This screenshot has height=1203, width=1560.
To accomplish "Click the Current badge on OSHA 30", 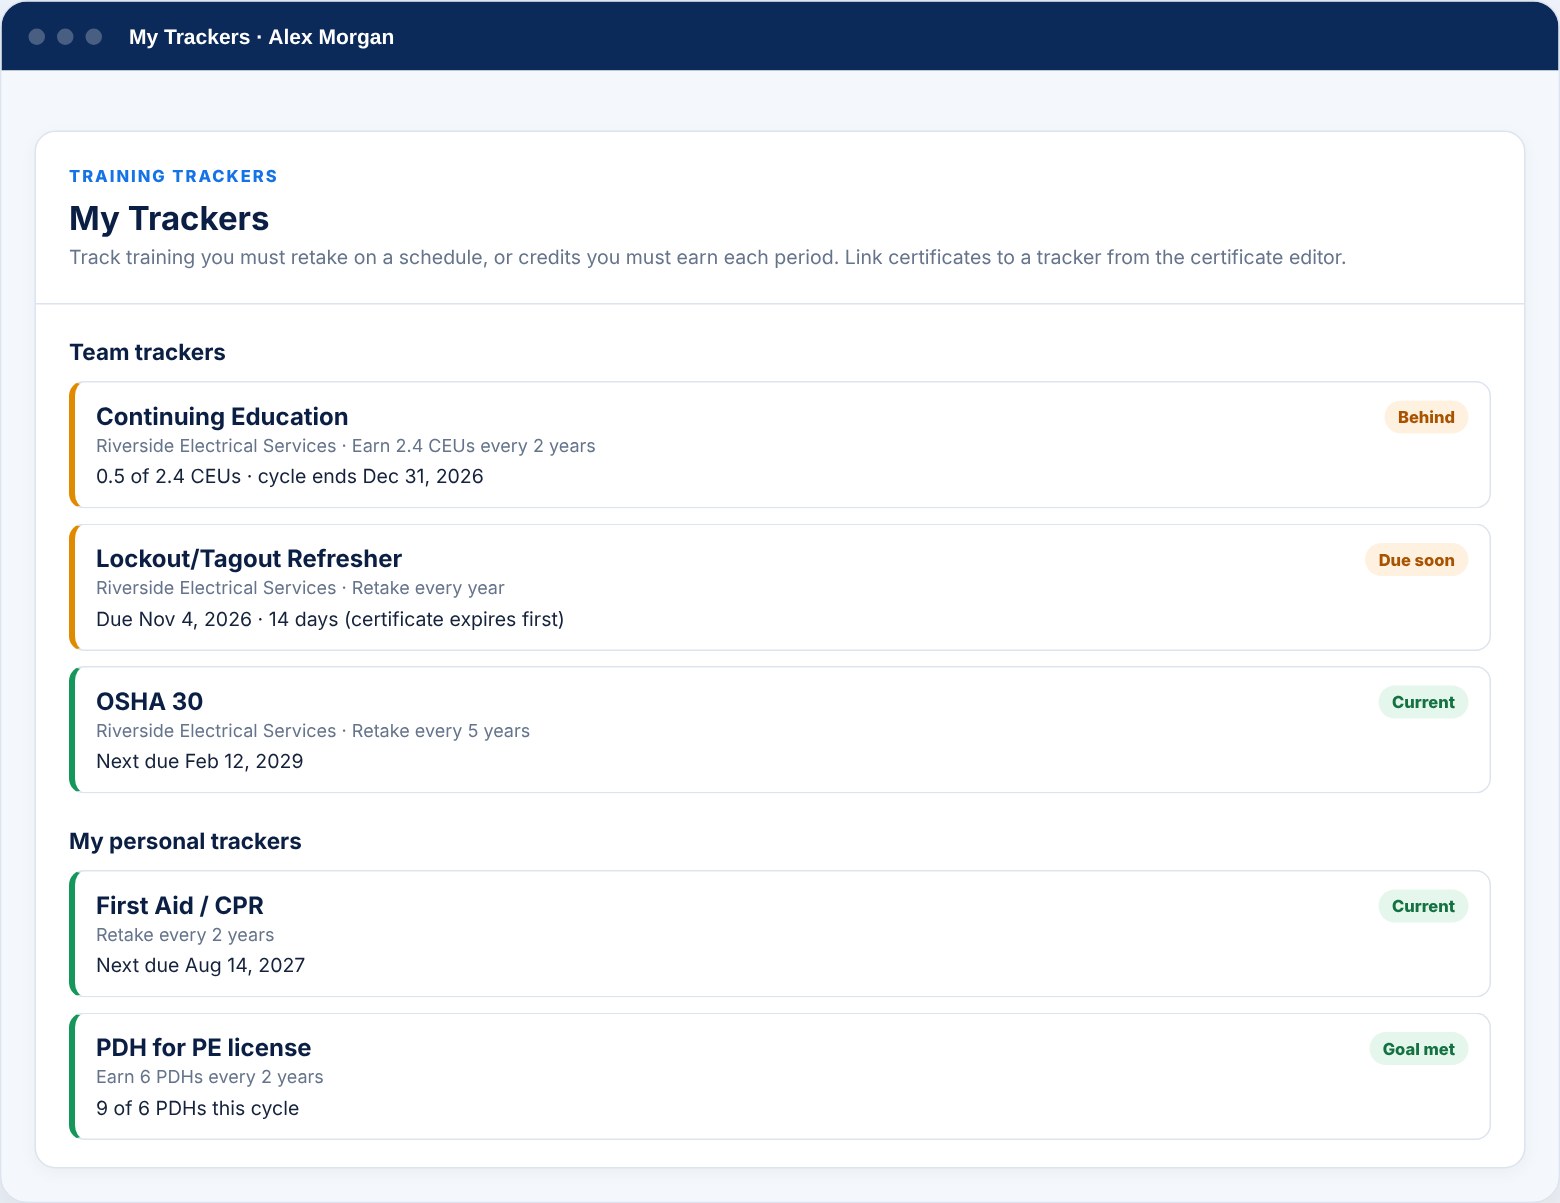I will click(x=1423, y=703).
